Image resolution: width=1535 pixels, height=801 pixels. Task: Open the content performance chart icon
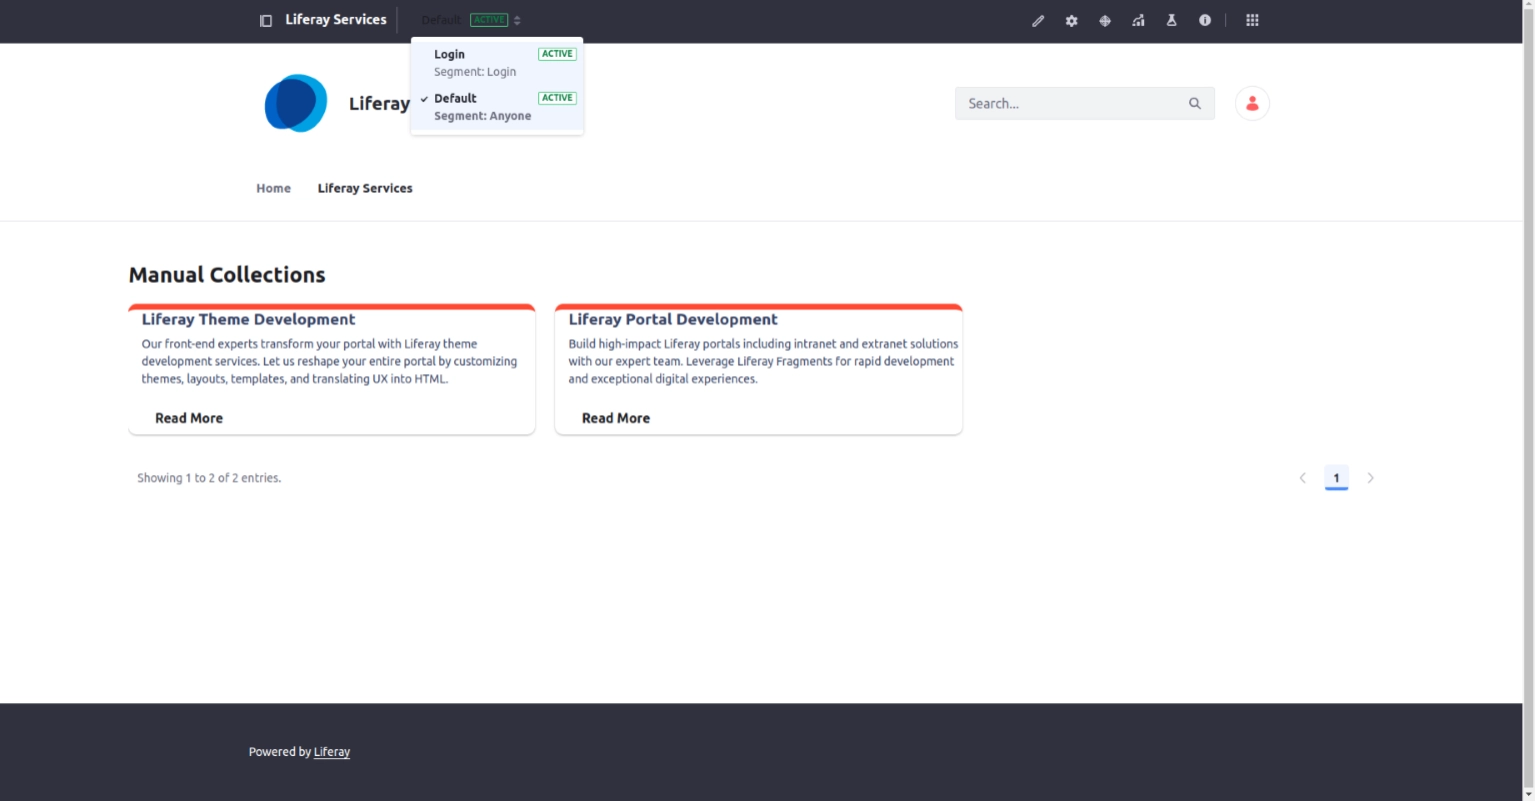(1138, 20)
